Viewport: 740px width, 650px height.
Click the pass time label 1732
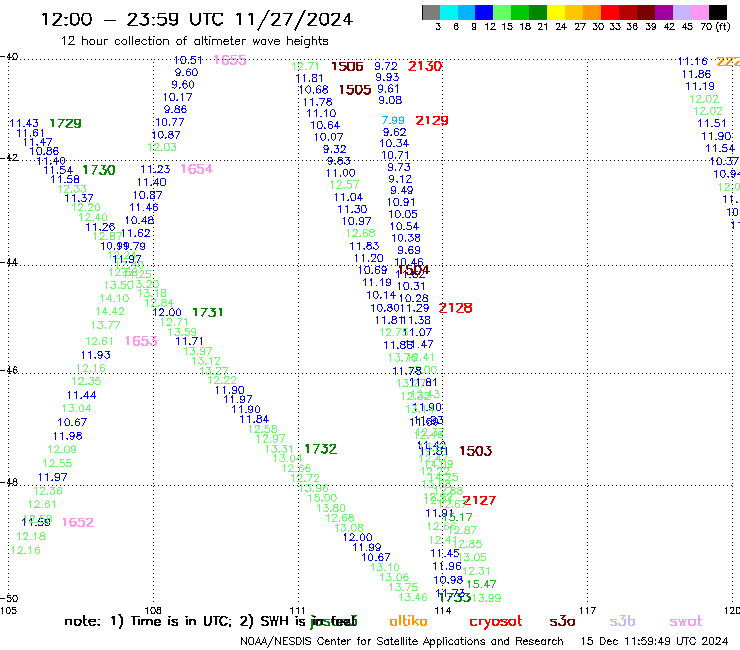click(321, 449)
